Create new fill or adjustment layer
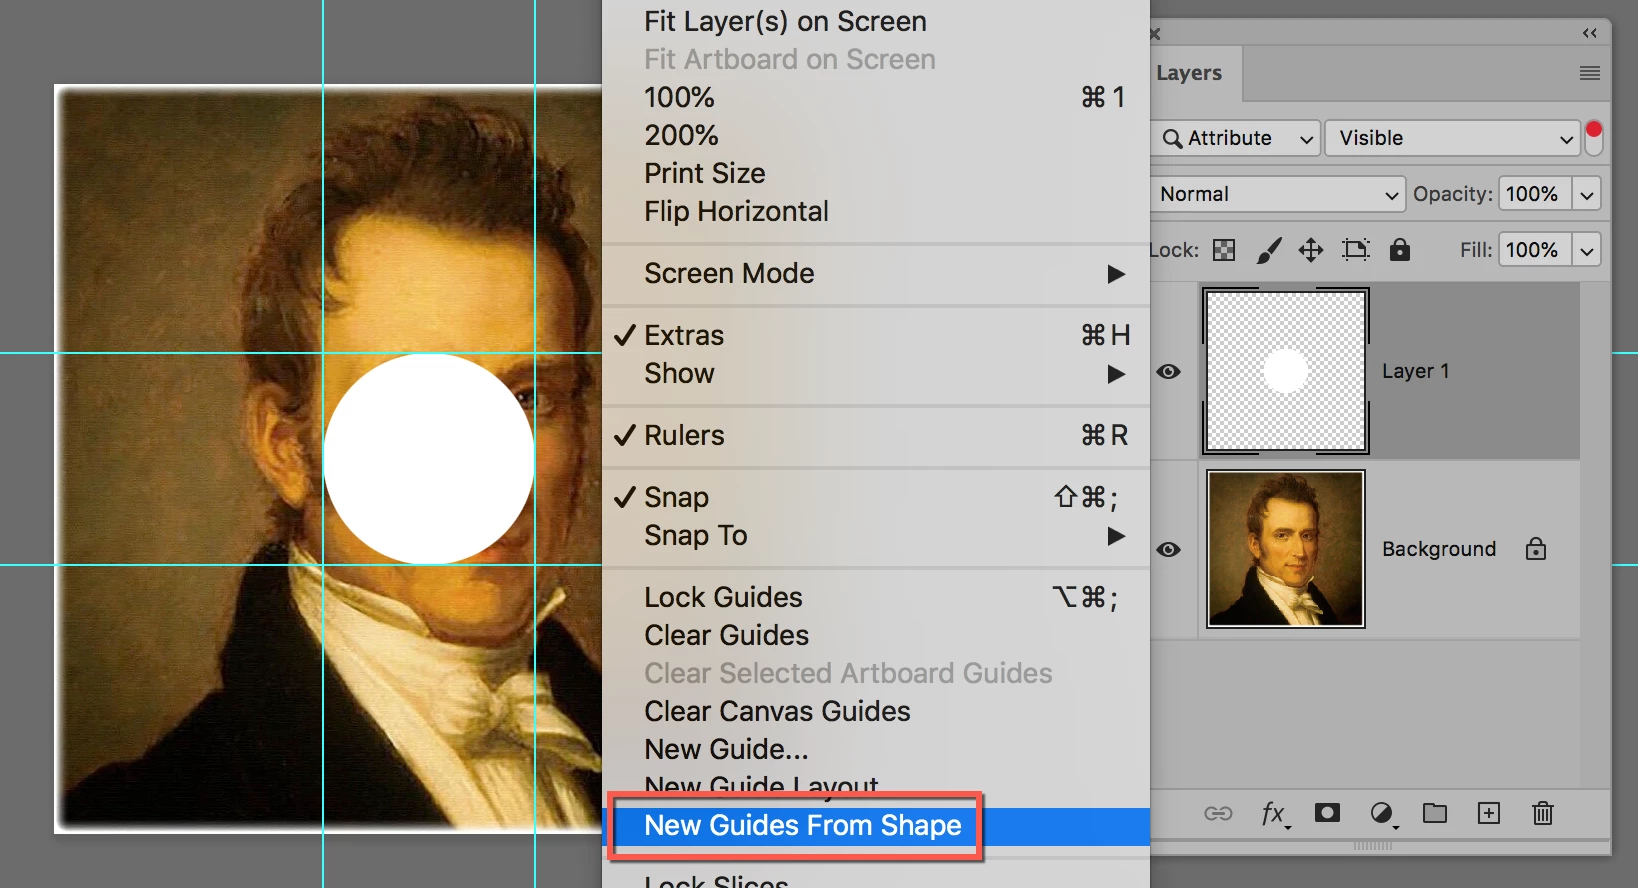Viewport: 1638px width, 888px height. (1382, 814)
